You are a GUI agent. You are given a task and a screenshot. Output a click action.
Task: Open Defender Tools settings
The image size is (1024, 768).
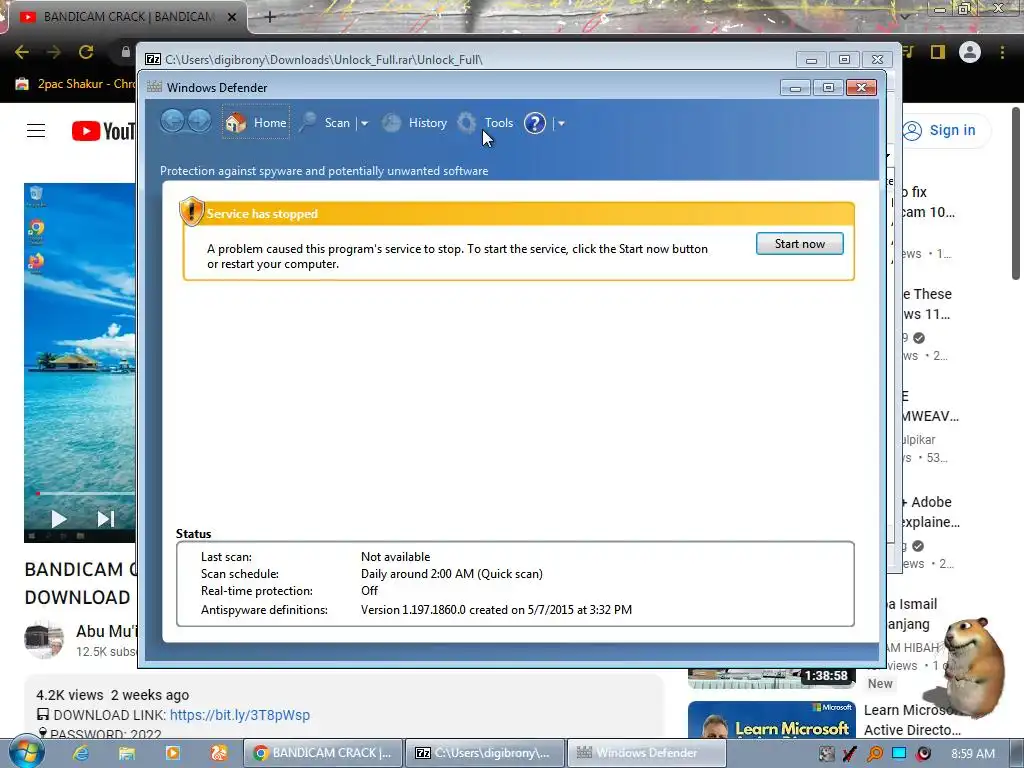pyautogui.click(x=485, y=123)
